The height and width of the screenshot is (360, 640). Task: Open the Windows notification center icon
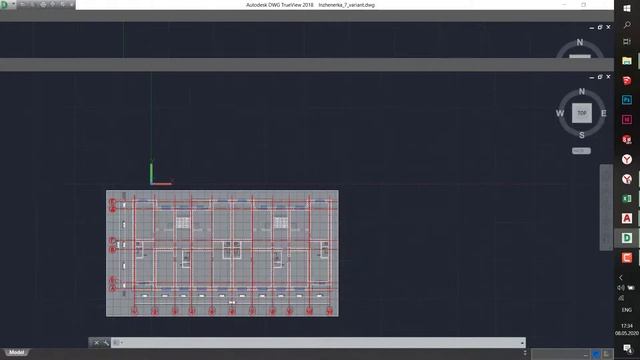(627, 348)
